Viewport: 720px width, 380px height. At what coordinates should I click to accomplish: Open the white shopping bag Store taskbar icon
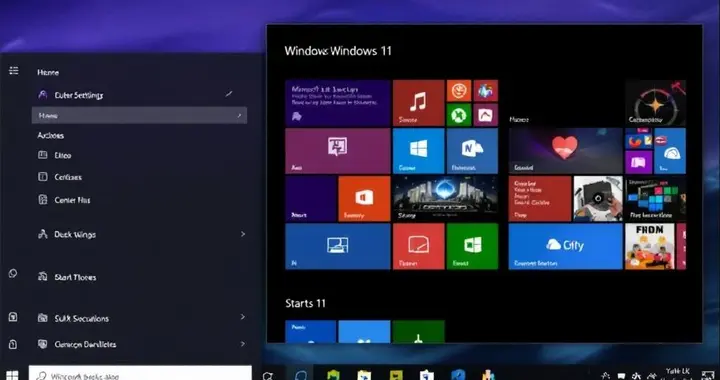427,375
